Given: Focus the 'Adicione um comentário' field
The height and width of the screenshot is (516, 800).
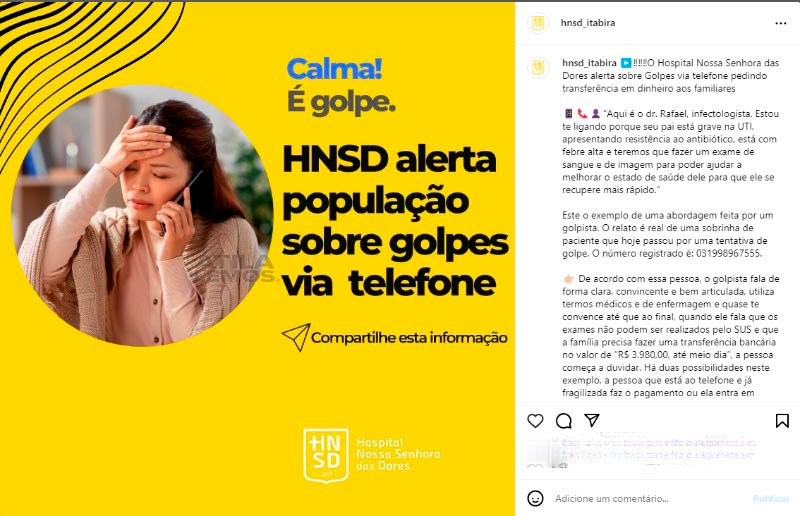Looking at the screenshot, I should pyautogui.click(x=611, y=499).
